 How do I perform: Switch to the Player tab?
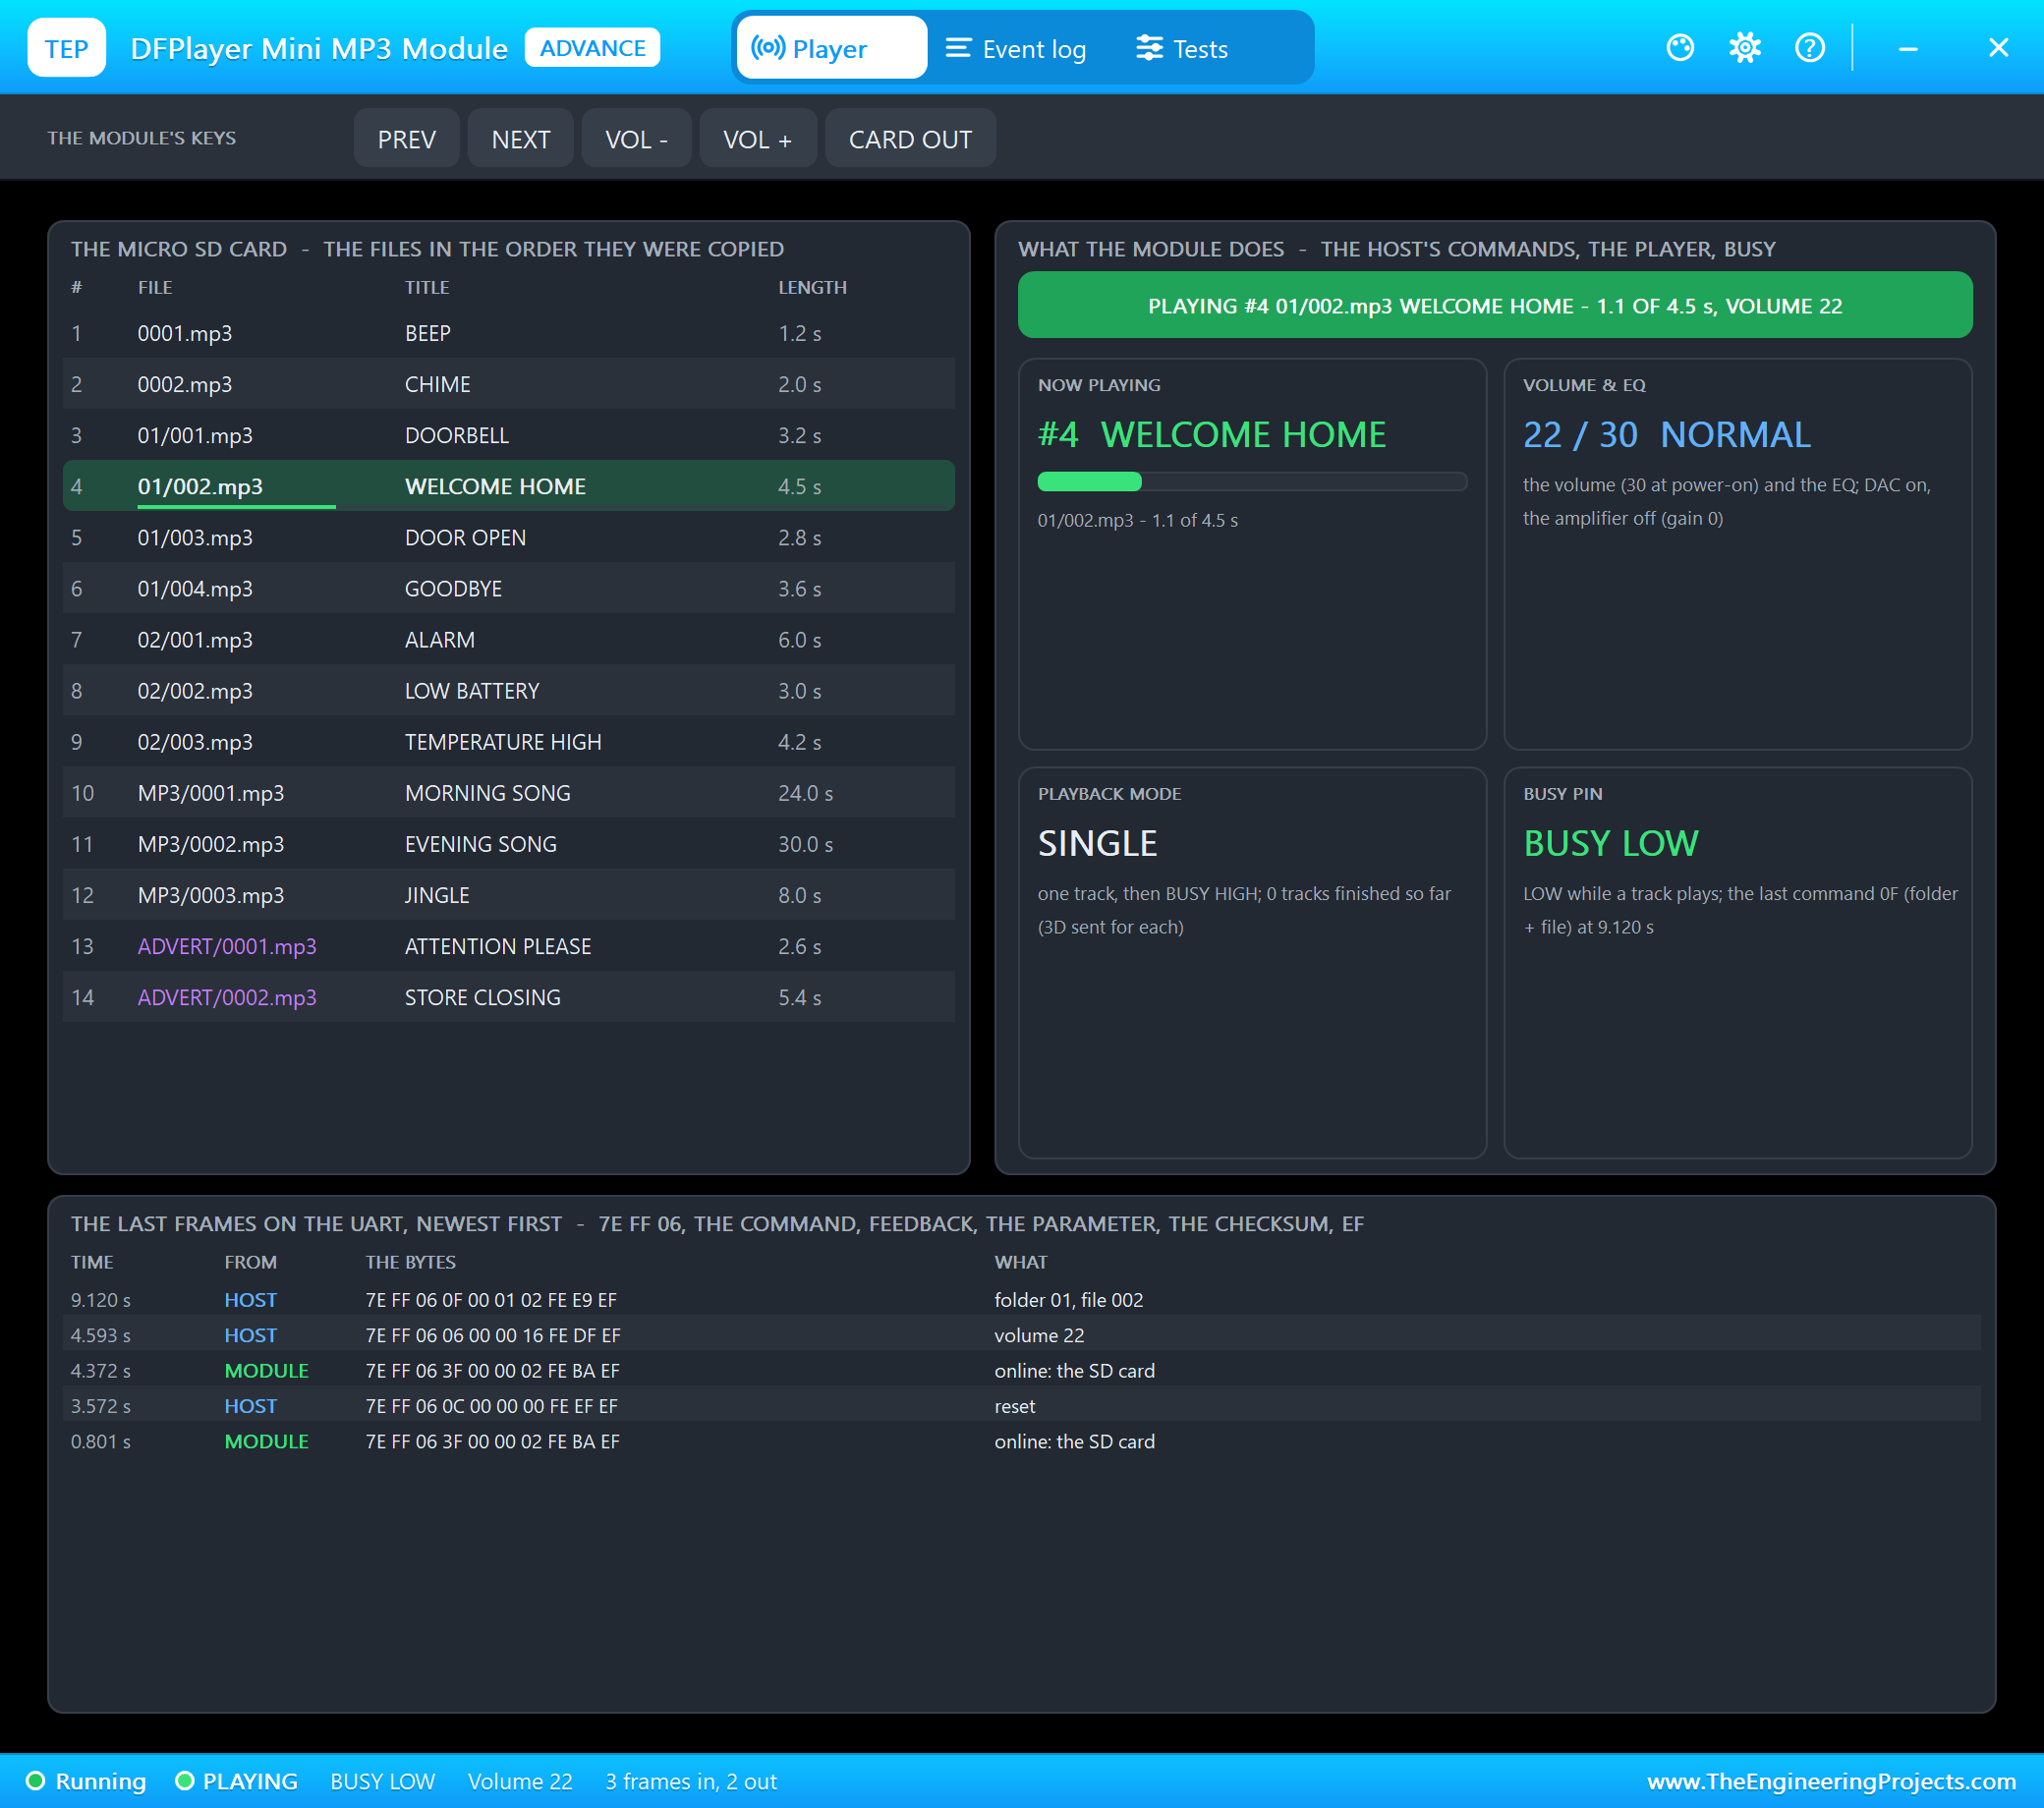tap(832, 48)
